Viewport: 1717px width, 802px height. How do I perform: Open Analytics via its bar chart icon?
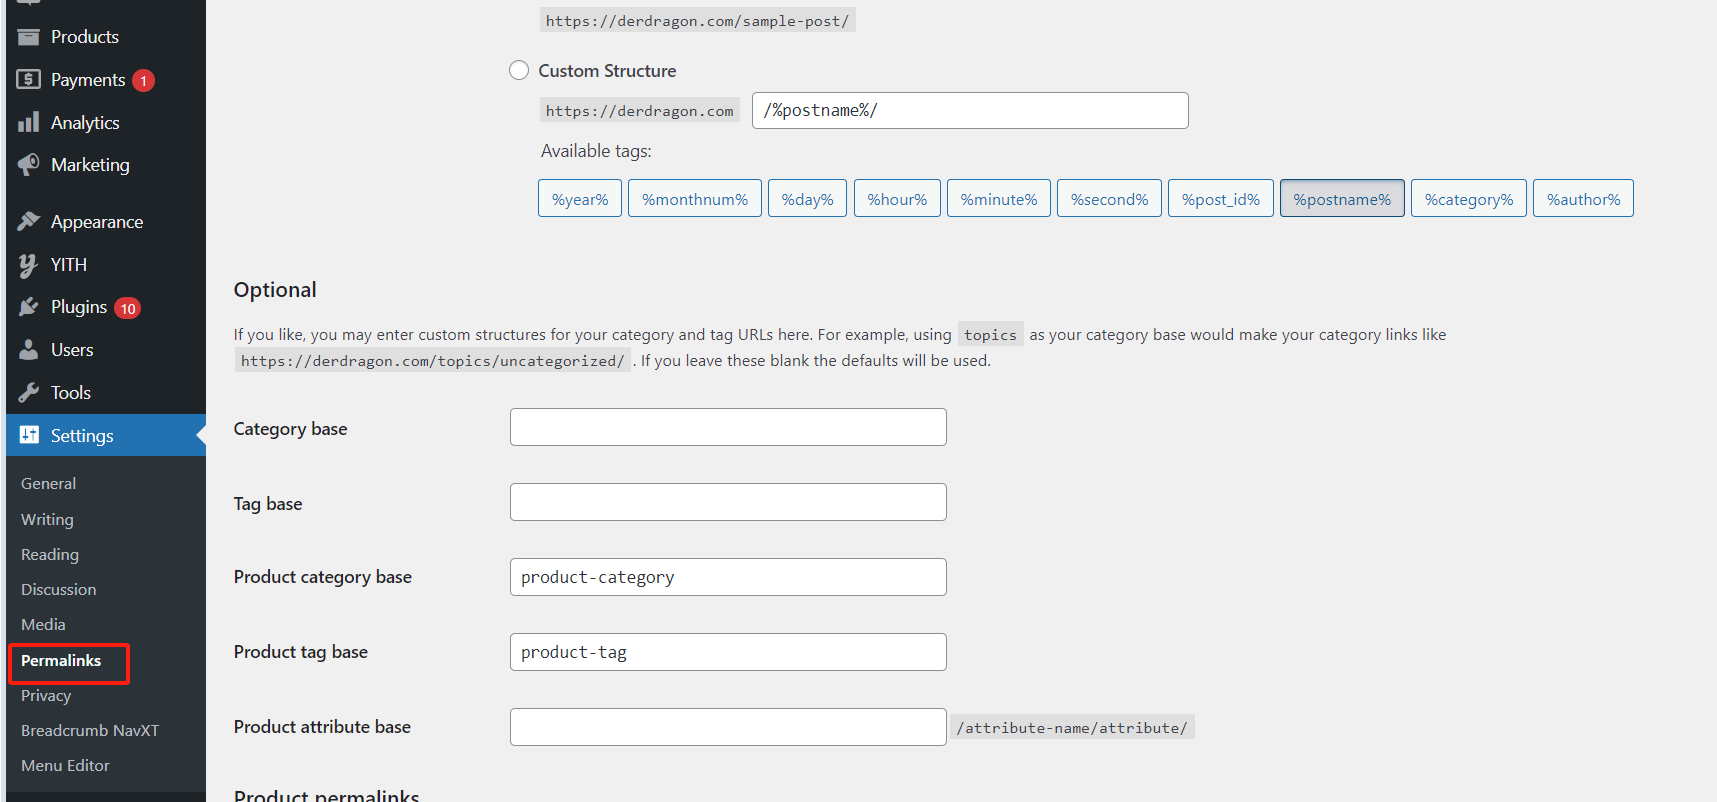pyautogui.click(x=29, y=122)
